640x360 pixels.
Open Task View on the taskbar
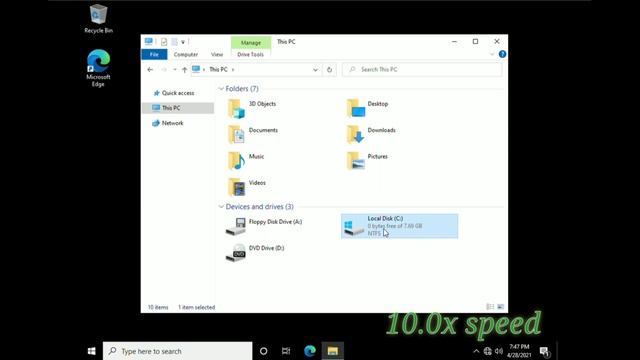tap(286, 351)
